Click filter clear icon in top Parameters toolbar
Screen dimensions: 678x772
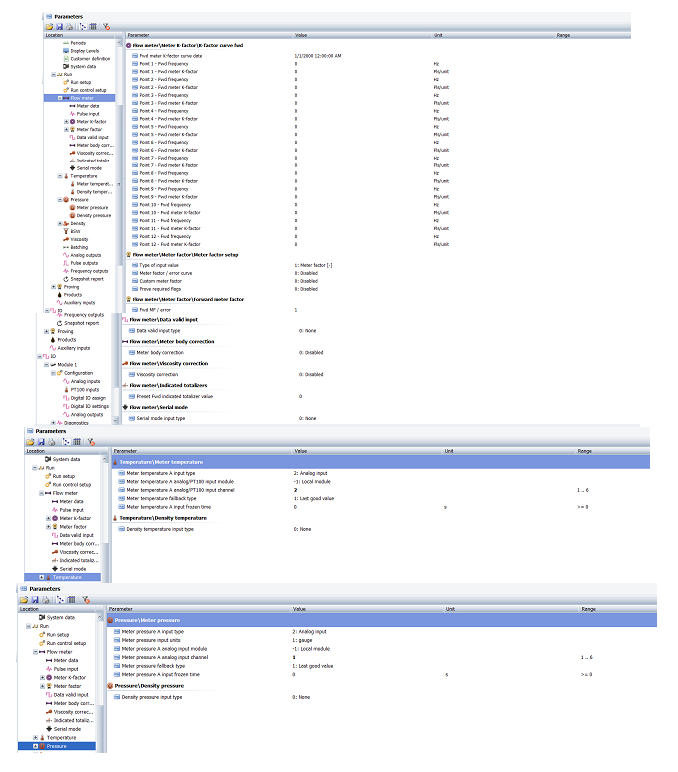(x=106, y=27)
